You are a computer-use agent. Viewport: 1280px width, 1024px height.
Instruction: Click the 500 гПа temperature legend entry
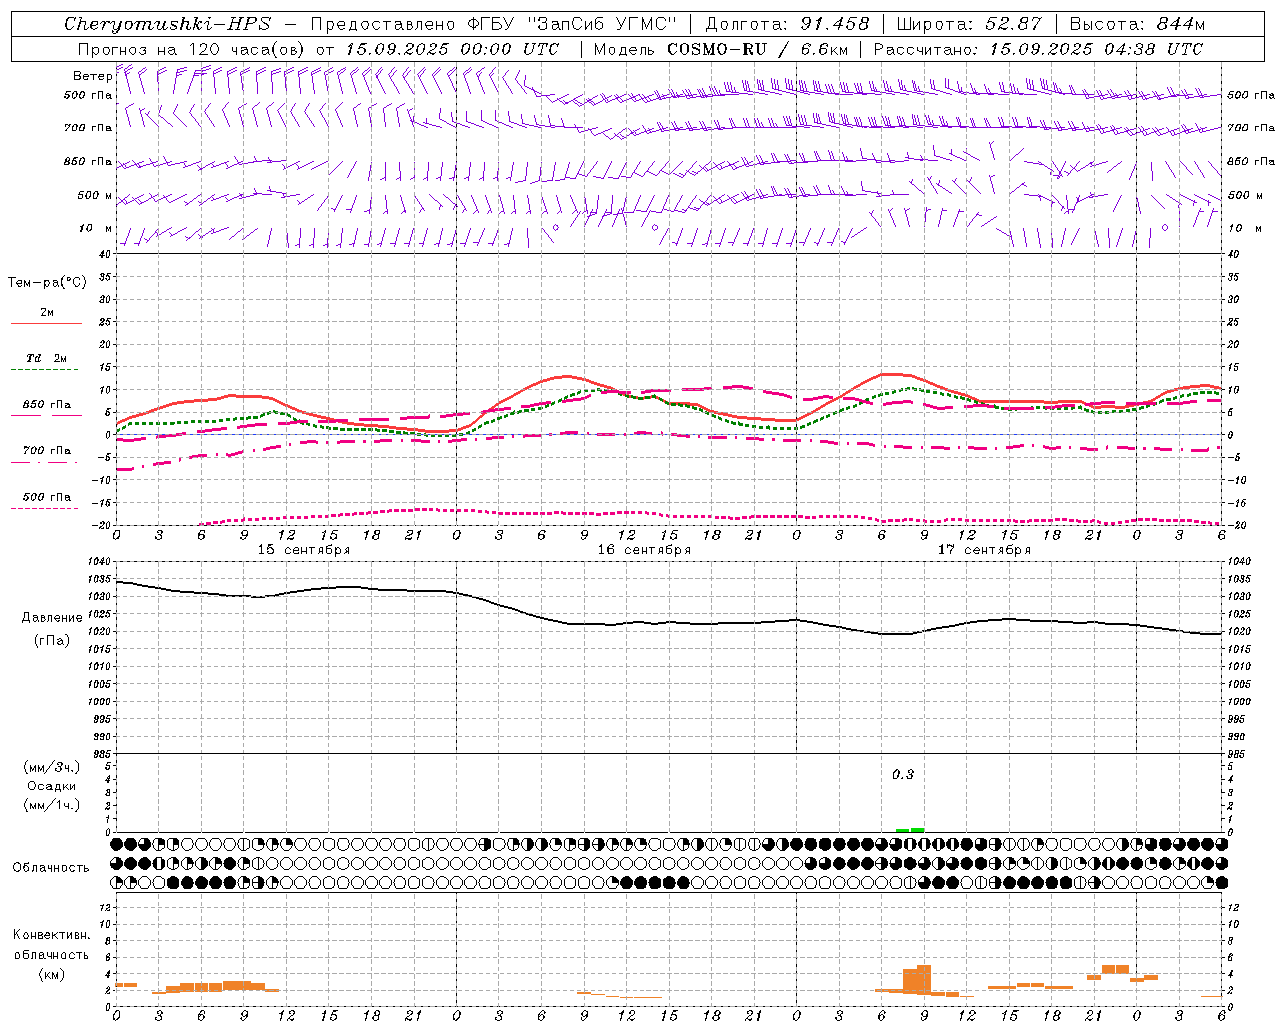tap(47, 501)
